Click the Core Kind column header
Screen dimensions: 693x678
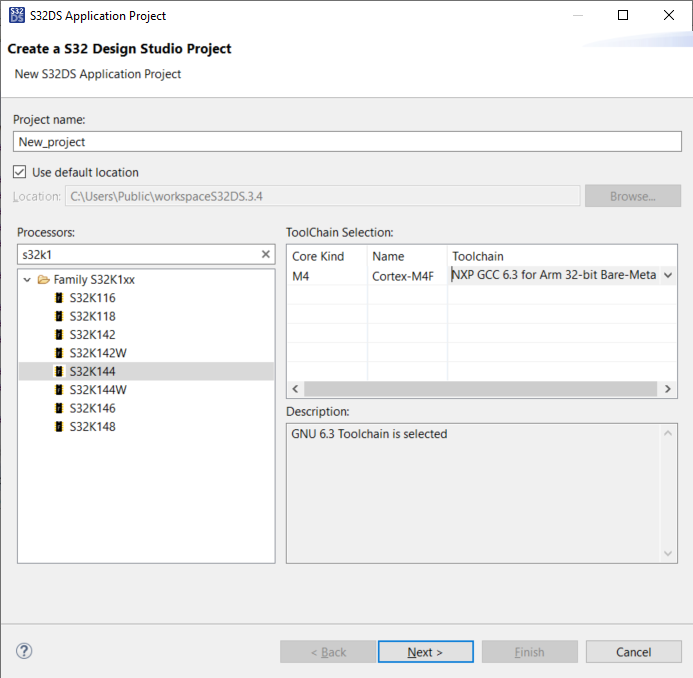[318, 257]
